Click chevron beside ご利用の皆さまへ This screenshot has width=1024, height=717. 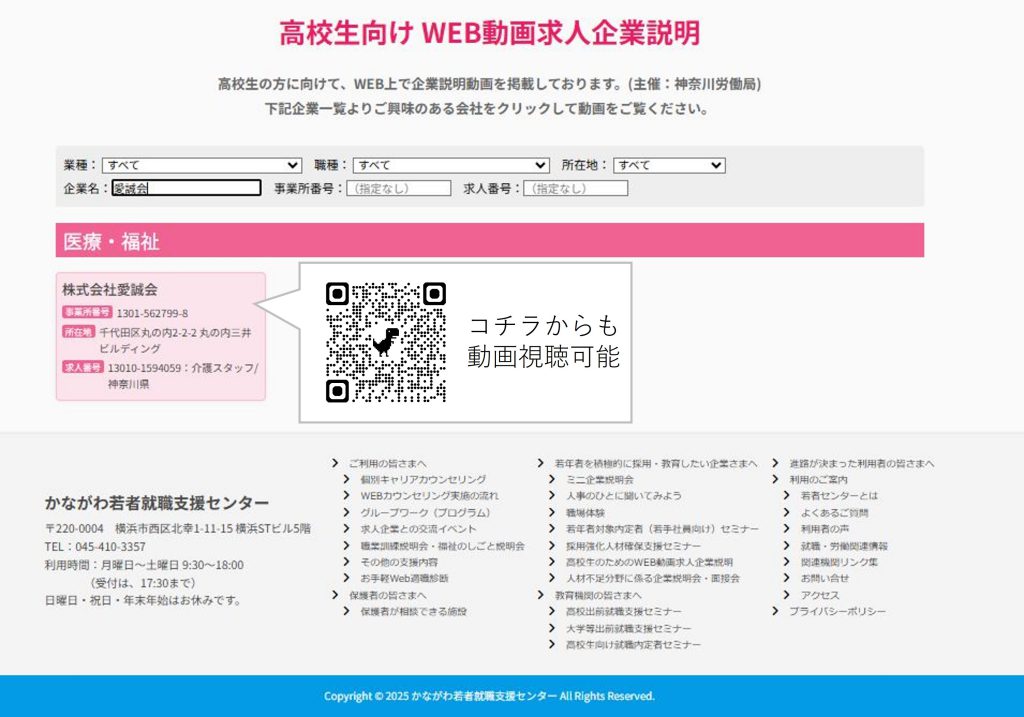[335, 463]
